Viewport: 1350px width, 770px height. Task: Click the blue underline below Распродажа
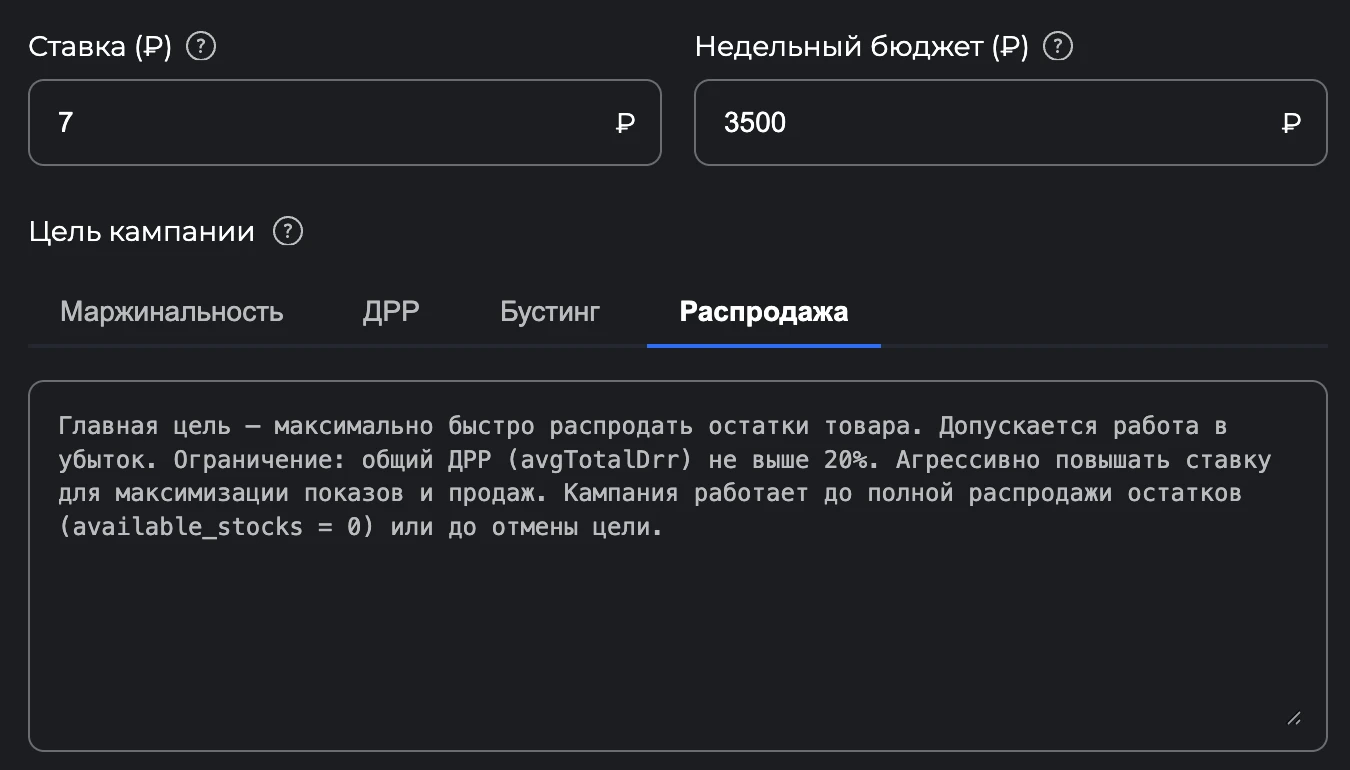[763, 345]
